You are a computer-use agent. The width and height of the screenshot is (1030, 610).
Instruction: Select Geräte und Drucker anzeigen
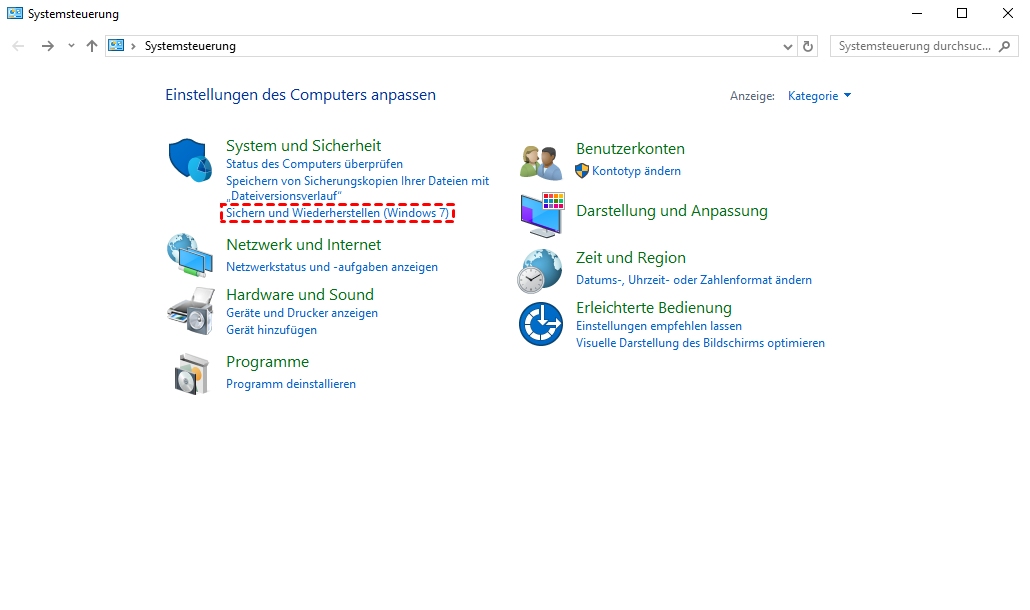(x=302, y=313)
